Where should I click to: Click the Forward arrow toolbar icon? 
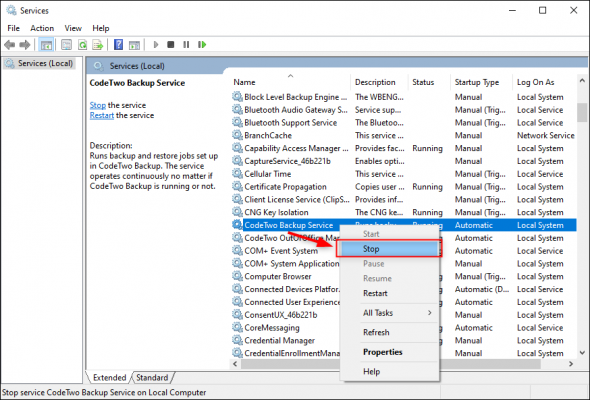pos(25,45)
